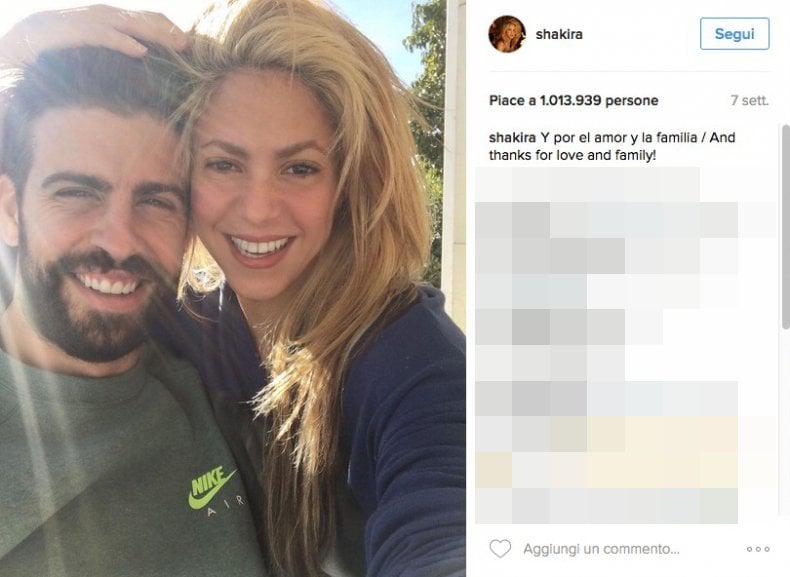Viewport: 790px width, 577px height.
Task: Click the word persone in the likes line
Action: [x=631, y=100]
